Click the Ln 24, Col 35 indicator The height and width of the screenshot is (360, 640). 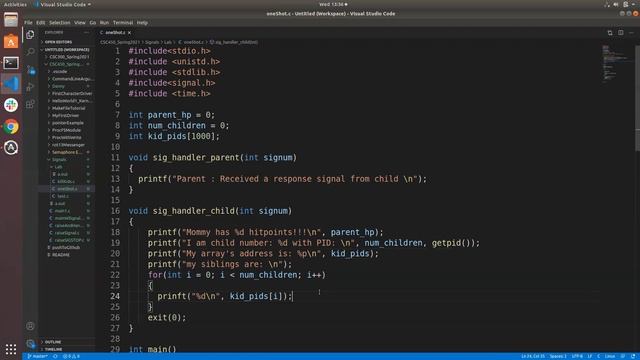pos(533,356)
